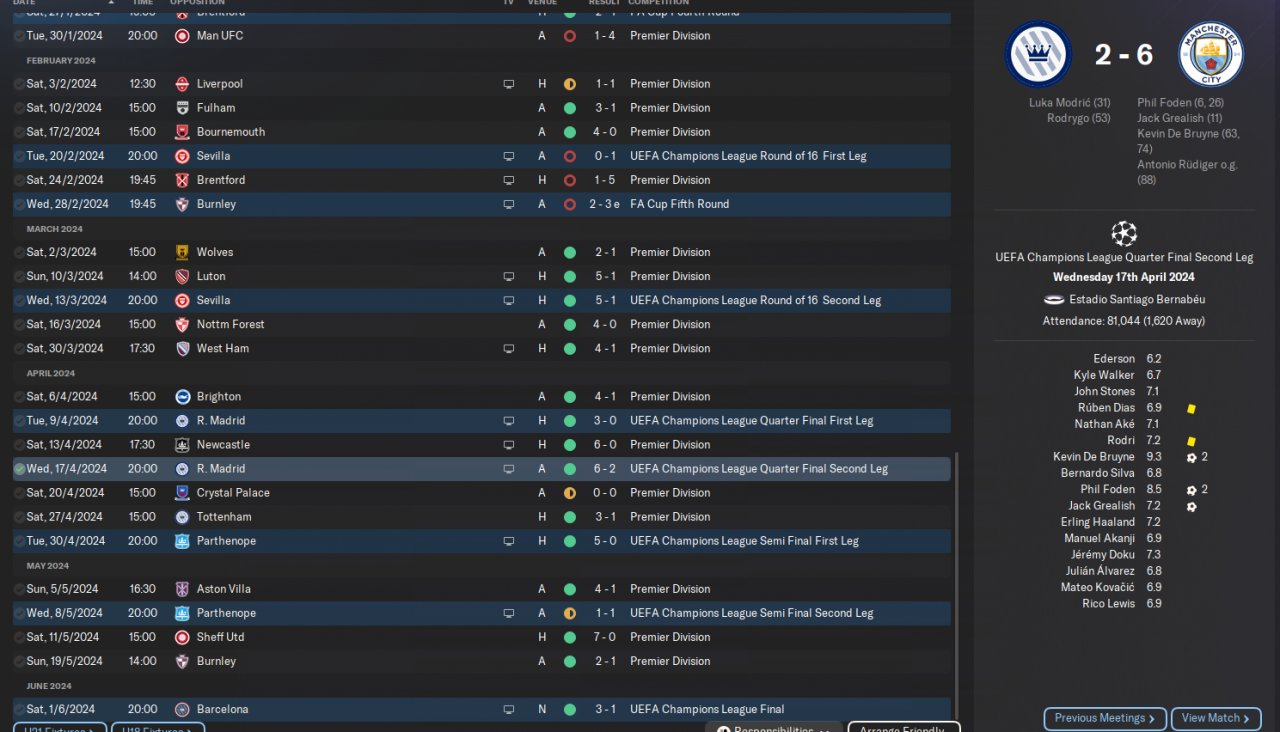Screen dimensions: 1280x732
Task: Click Kevin De Bruyne's goal icon
Action: (x=1191, y=457)
